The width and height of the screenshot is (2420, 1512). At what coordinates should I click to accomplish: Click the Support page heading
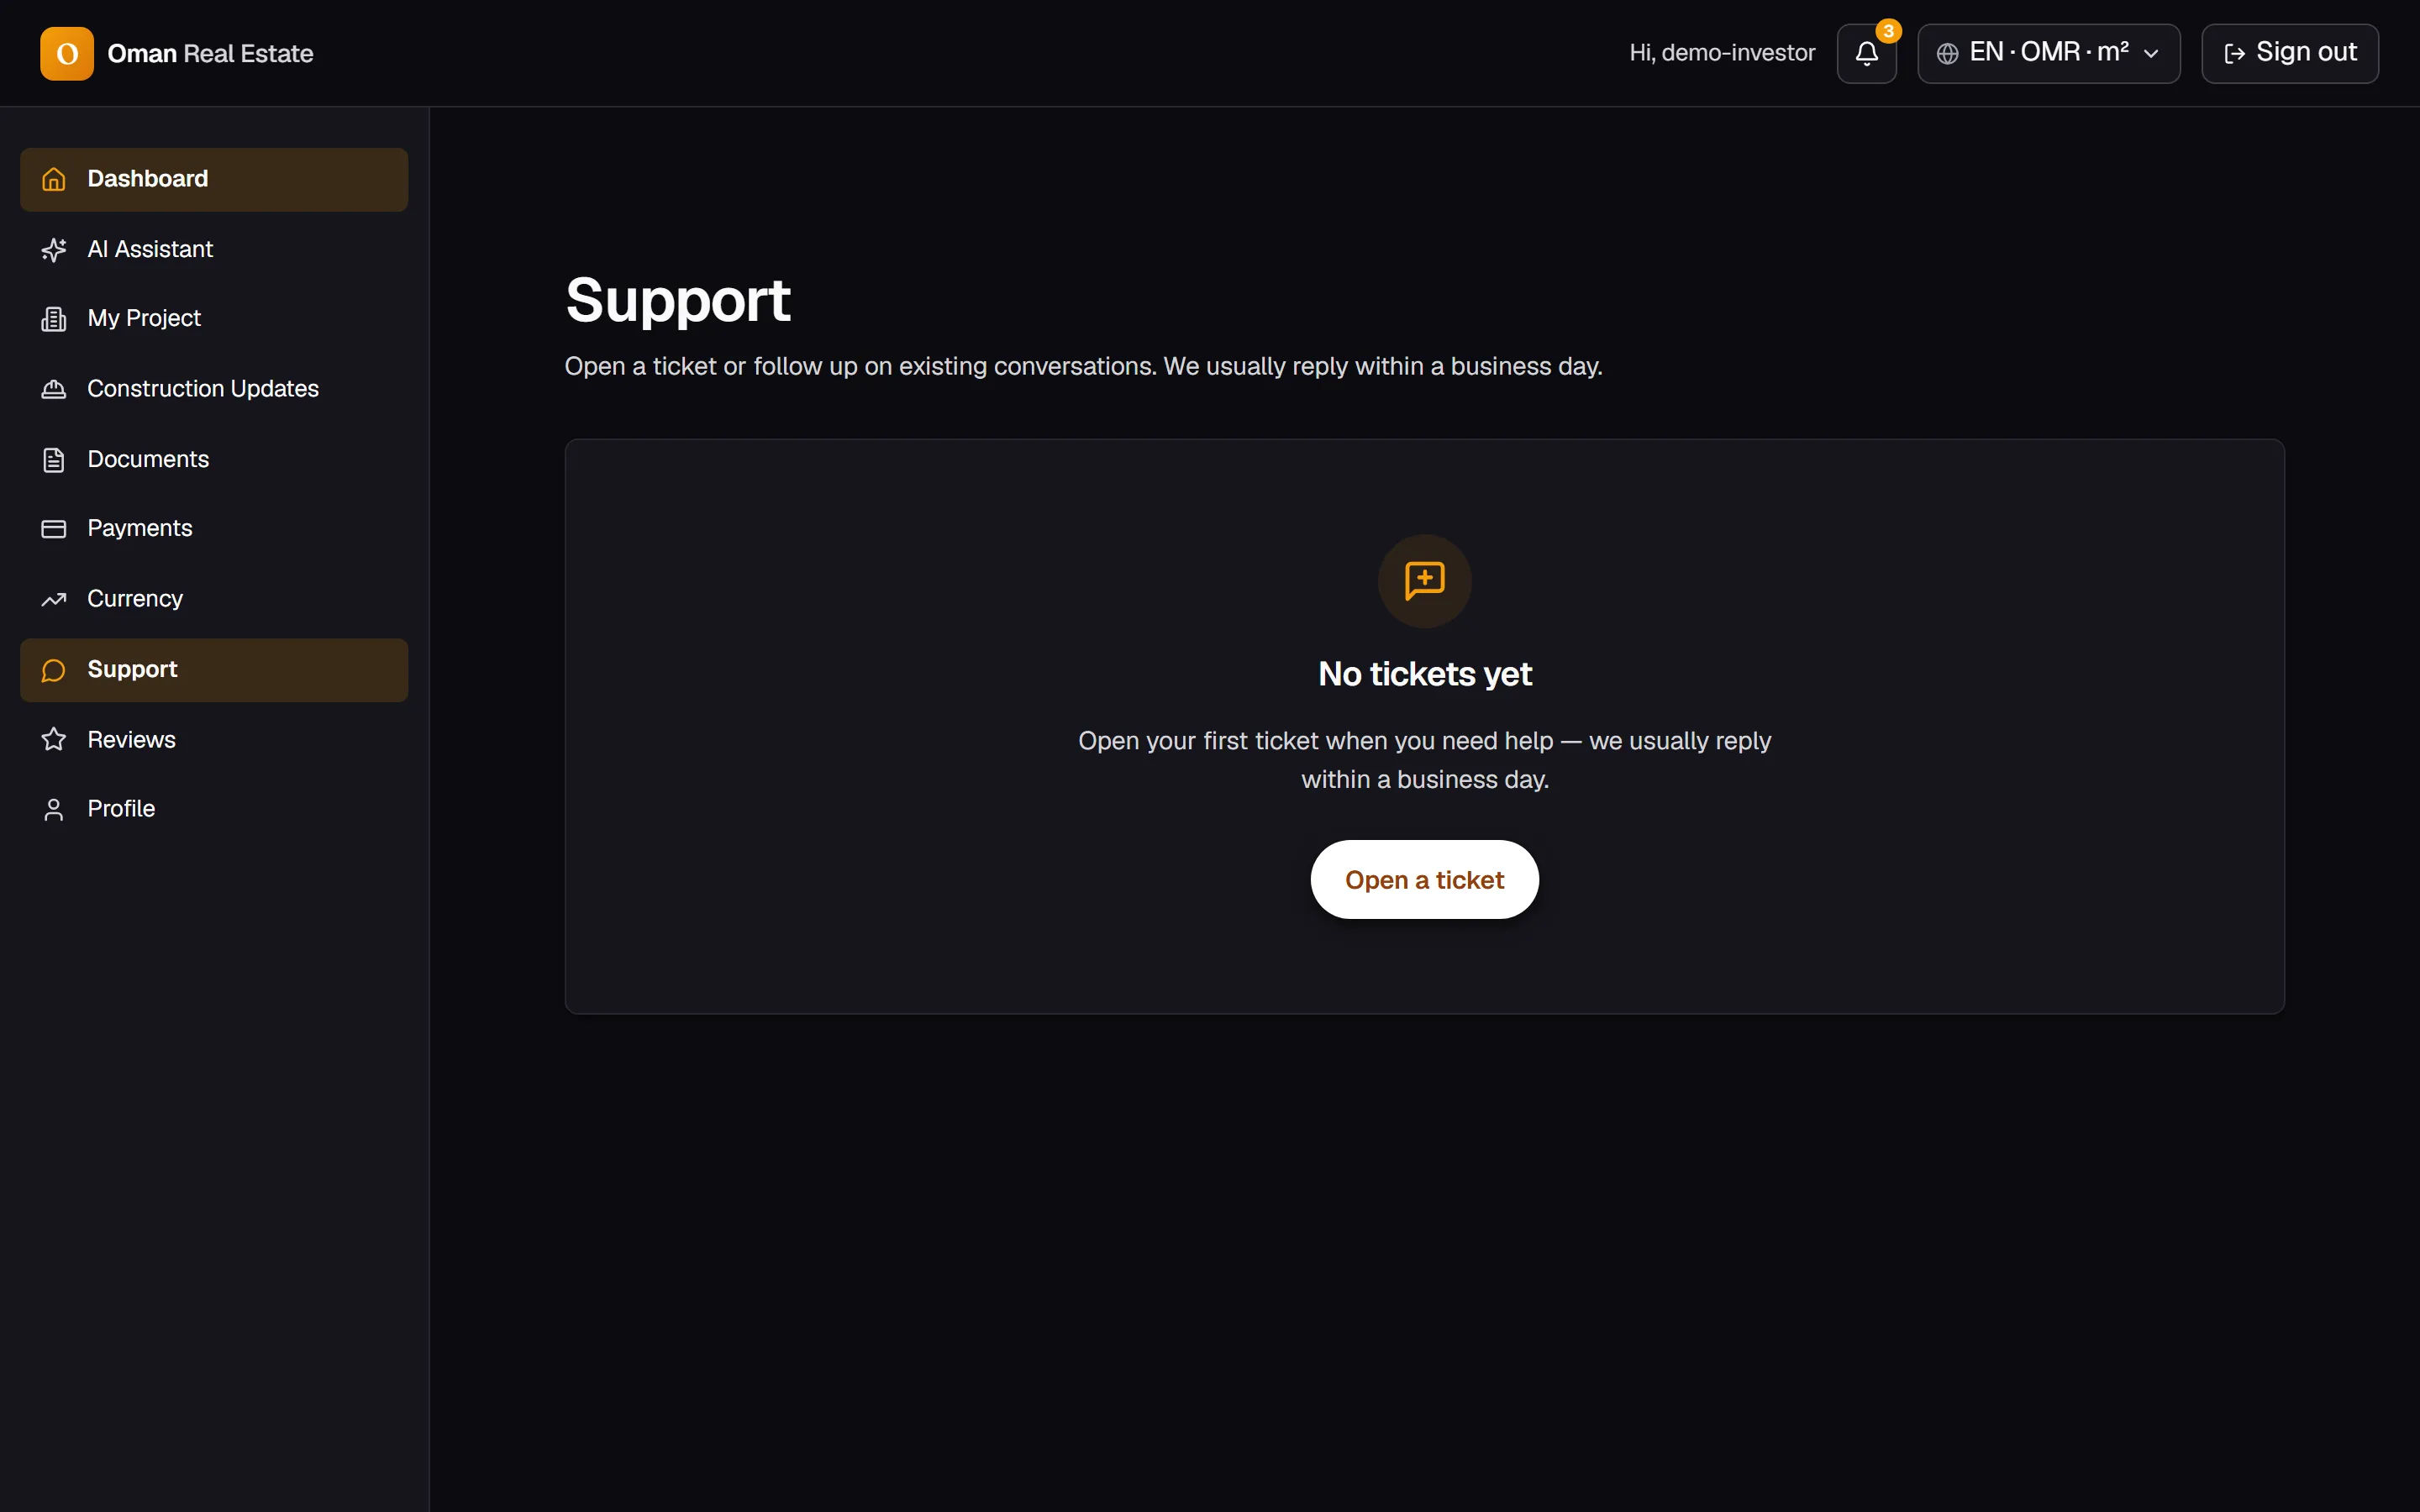tap(678, 300)
